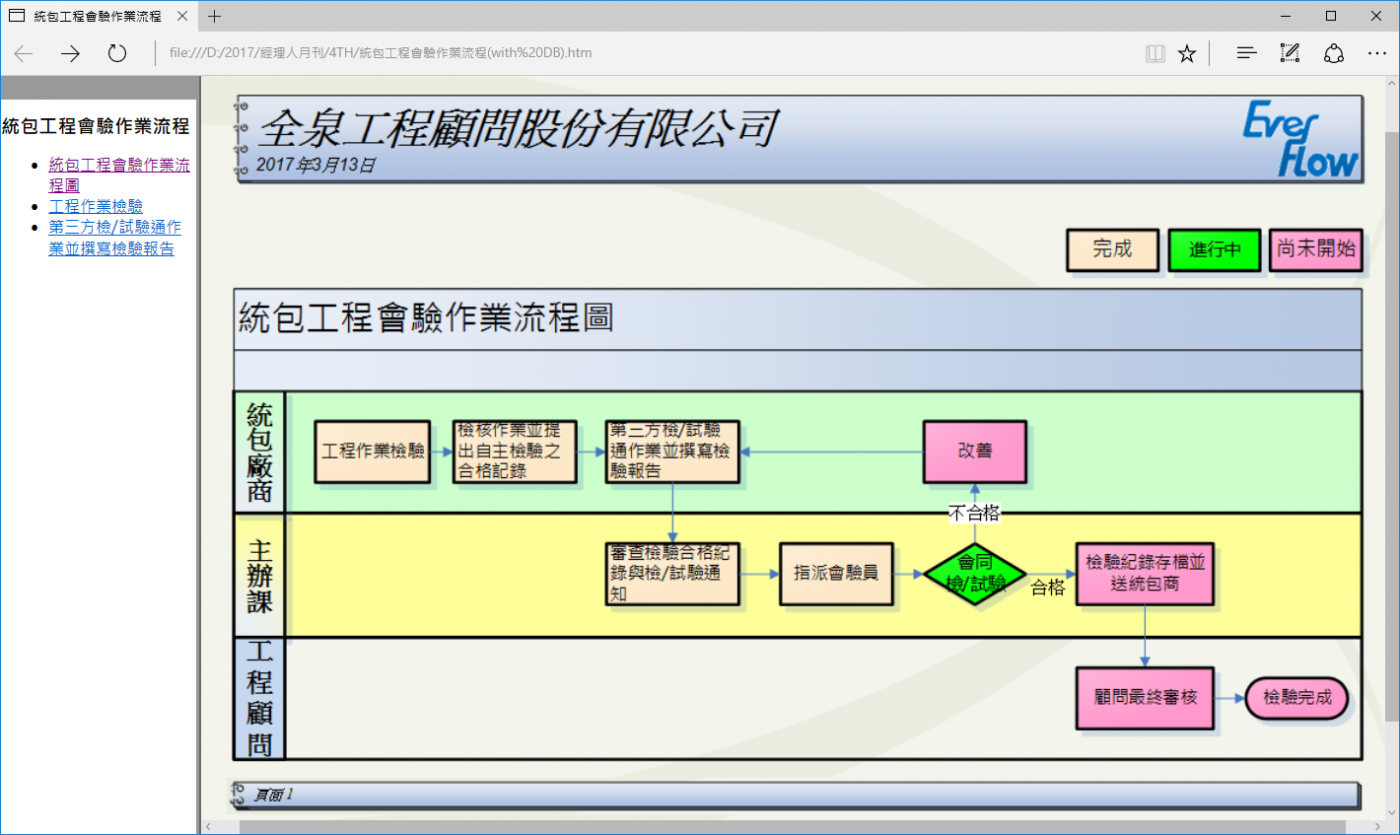This screenshot has height=835, width=1400.
Task: Close the browser window
Action: tap(1377, 16)
